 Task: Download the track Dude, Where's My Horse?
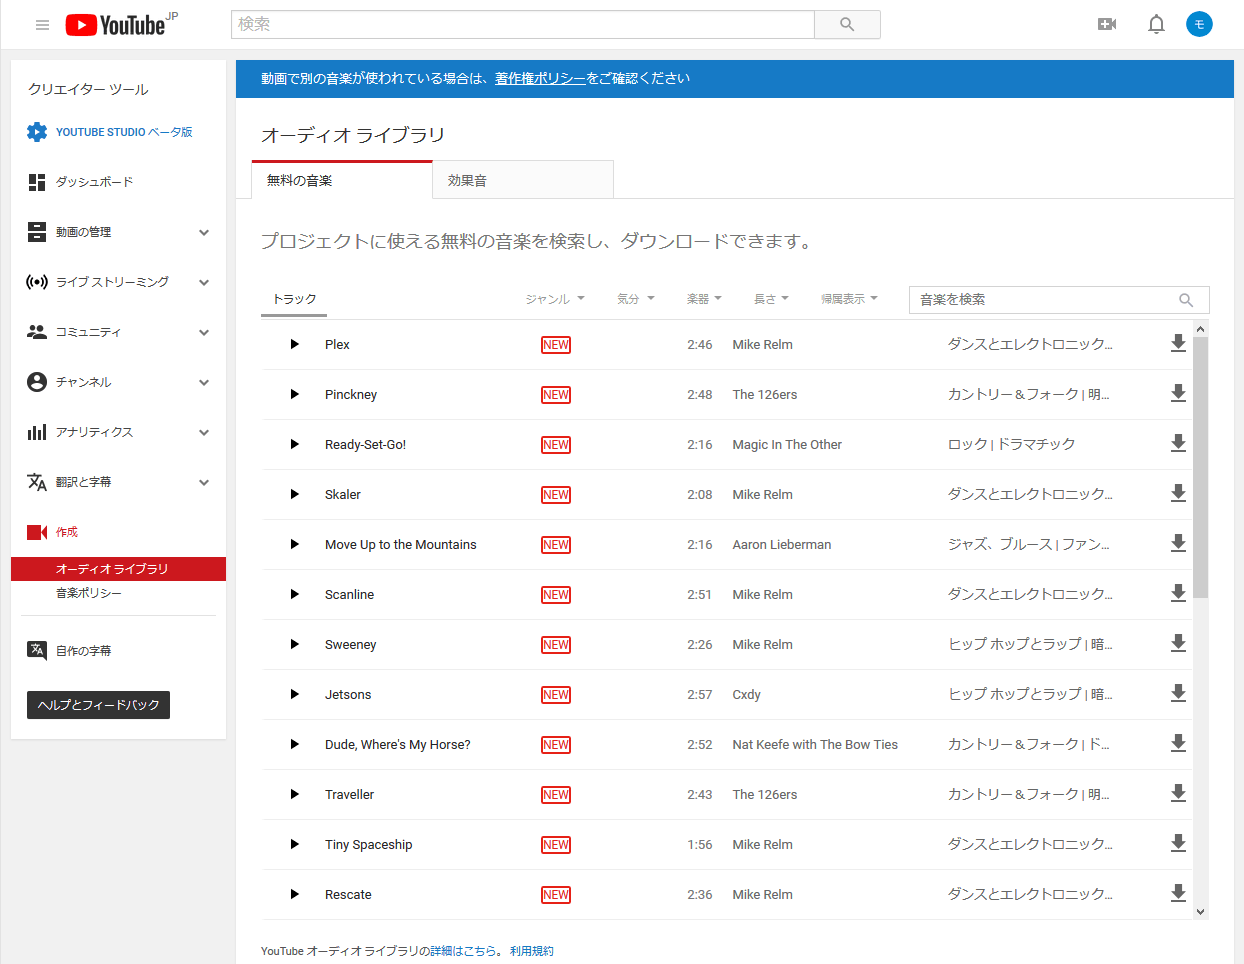1178,743
